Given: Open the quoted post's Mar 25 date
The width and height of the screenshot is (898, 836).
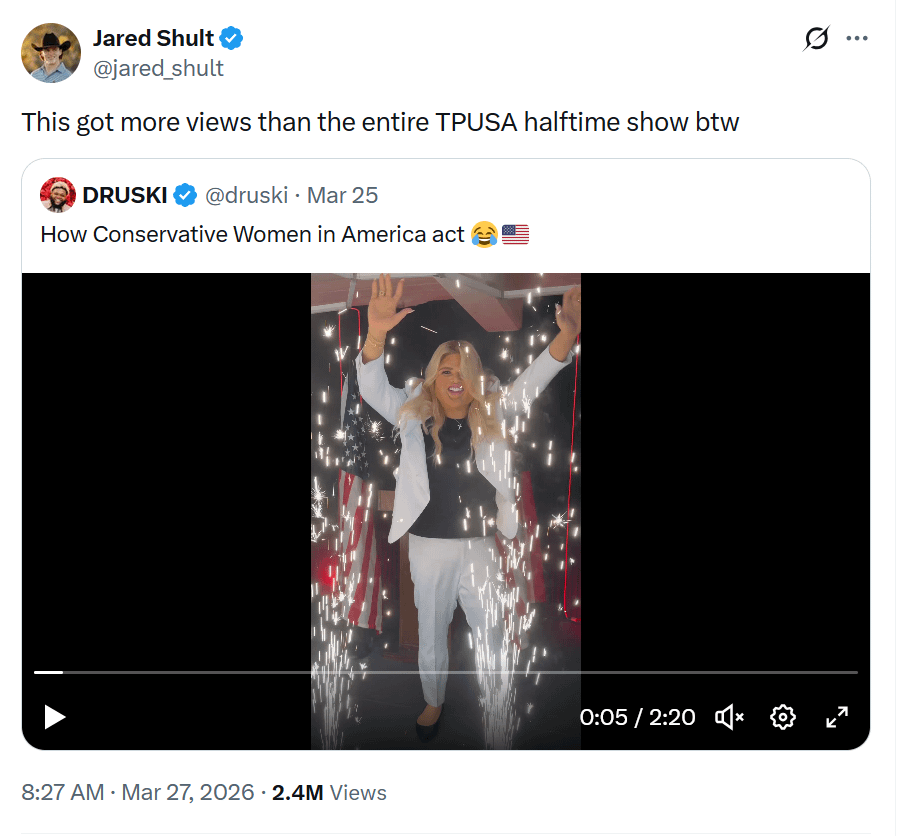Looking at the screenshot, I should click(342, 195).
